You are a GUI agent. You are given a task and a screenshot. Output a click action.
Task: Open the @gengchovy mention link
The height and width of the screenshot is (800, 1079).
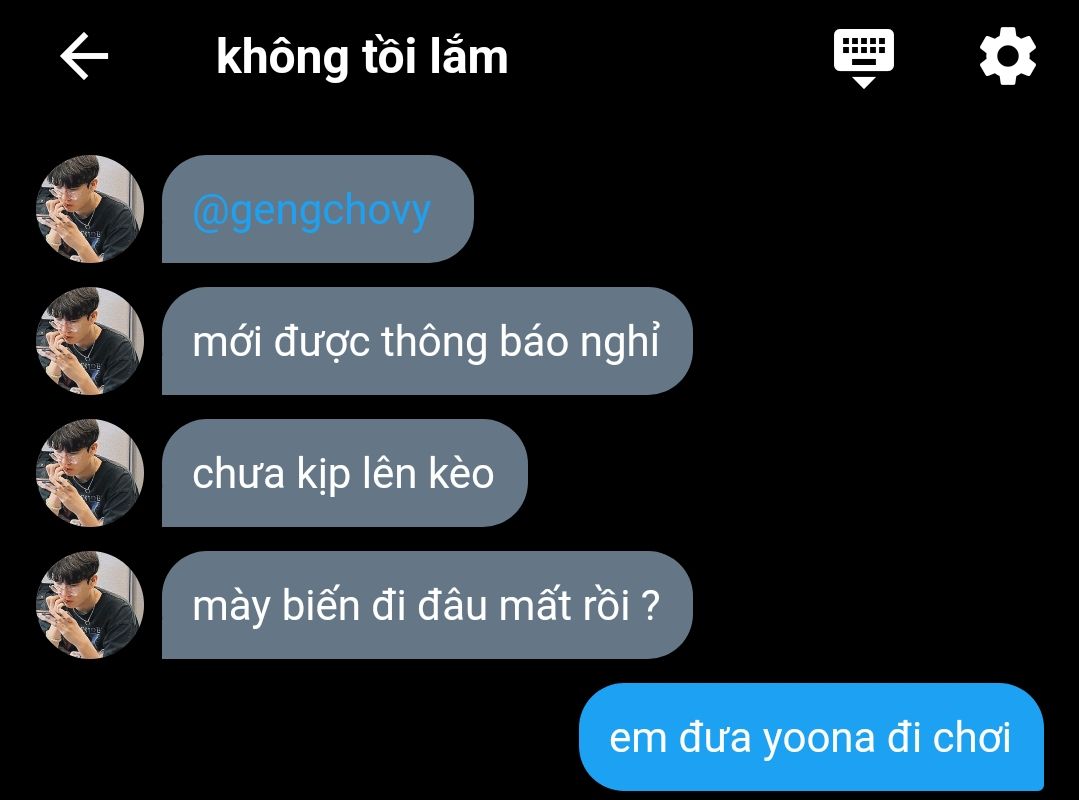click(x=312, y=210)
